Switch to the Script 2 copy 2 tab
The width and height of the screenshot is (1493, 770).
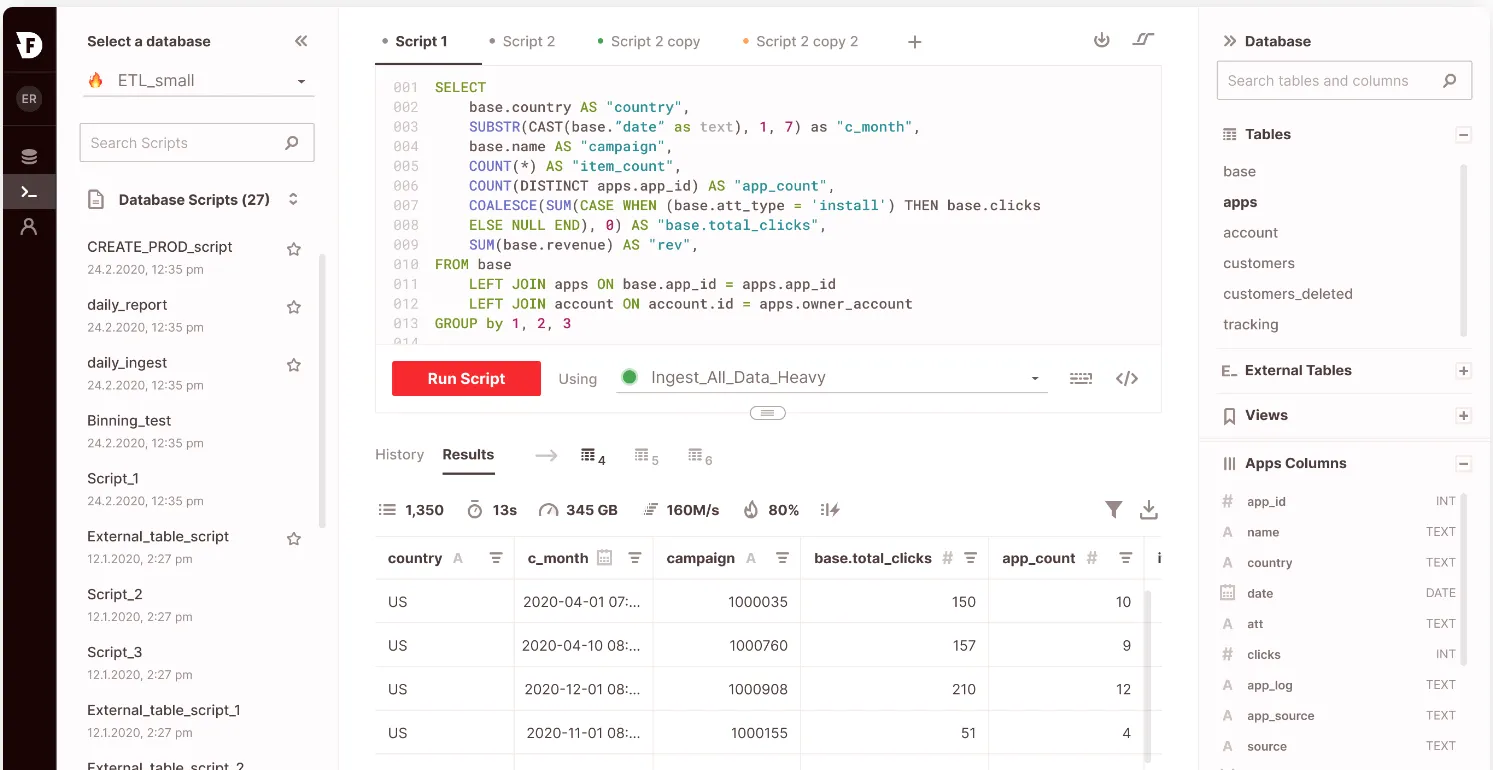coord(807,41)
